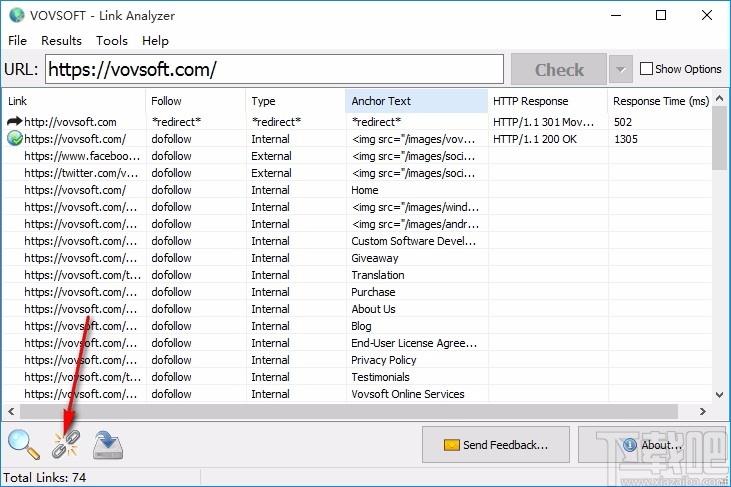Click the 'Total Links: 74' status text
The image size is (731, 487).
(45, 478)
